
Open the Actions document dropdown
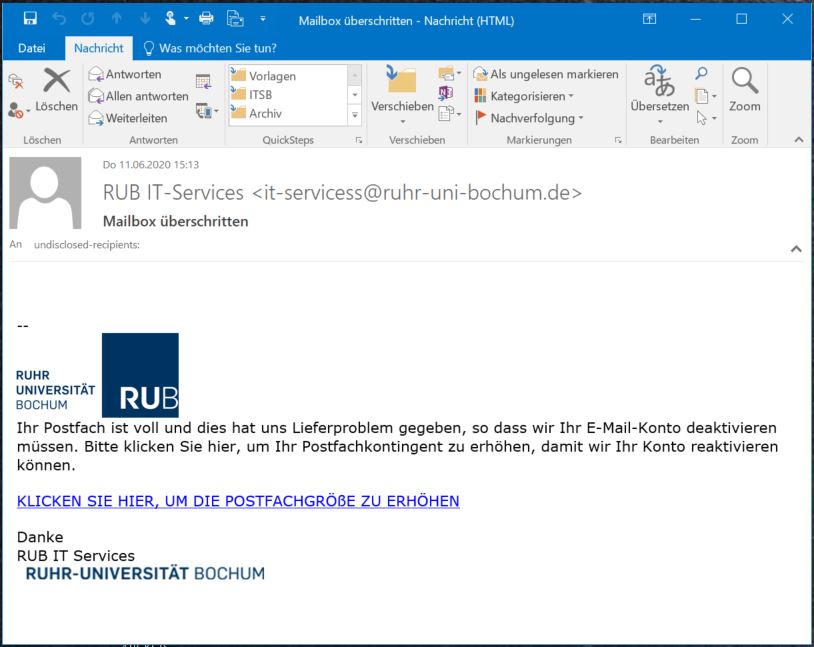[x=449, y=113]
